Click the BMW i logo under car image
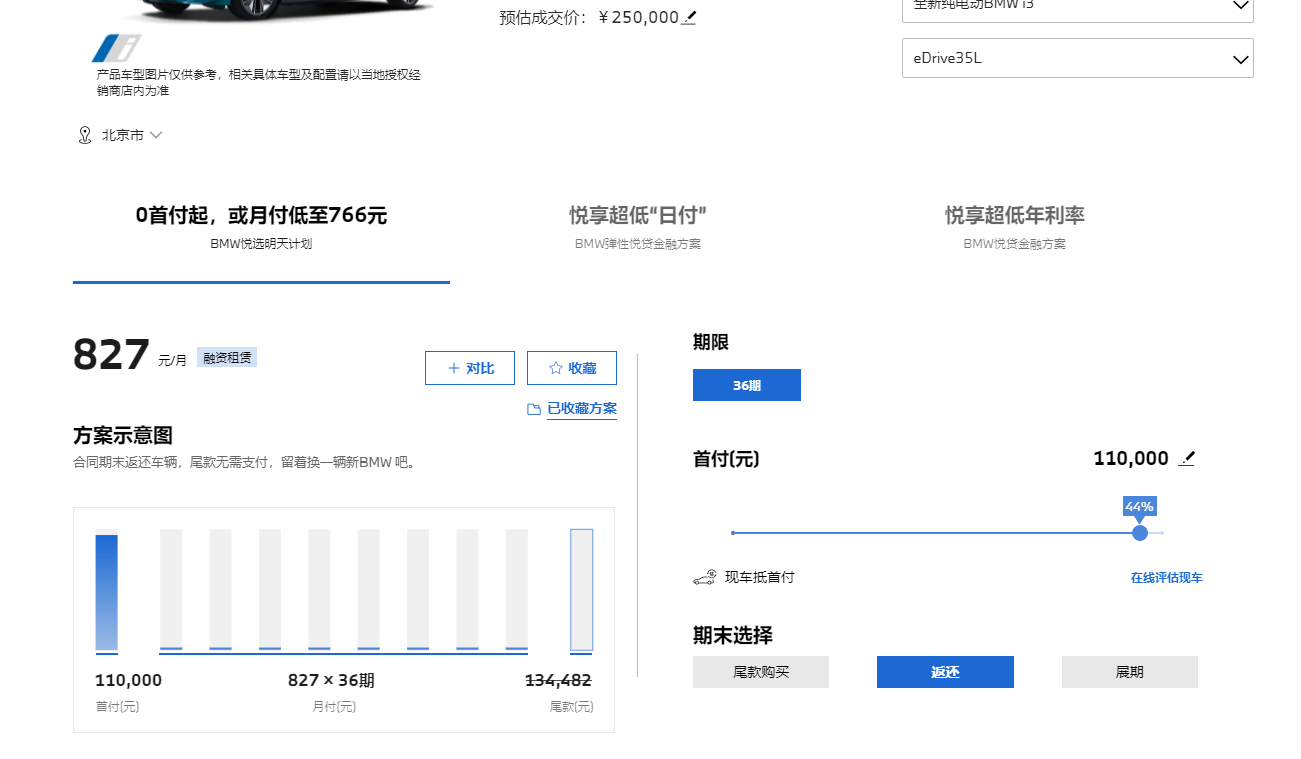The width and height of the screenshot is (1301, 759). [x=117, y=48]
